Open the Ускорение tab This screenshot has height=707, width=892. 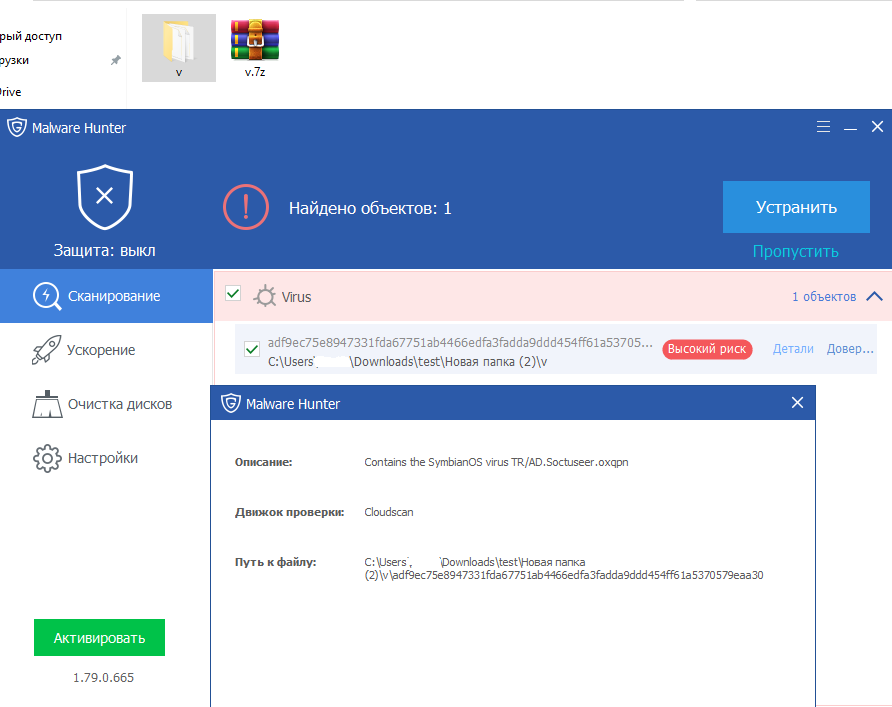106,350
